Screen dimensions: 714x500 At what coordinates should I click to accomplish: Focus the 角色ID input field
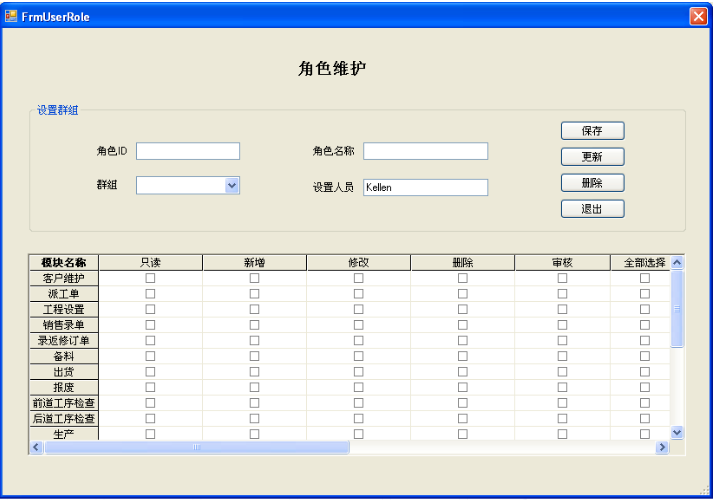[x=188, y=151]
